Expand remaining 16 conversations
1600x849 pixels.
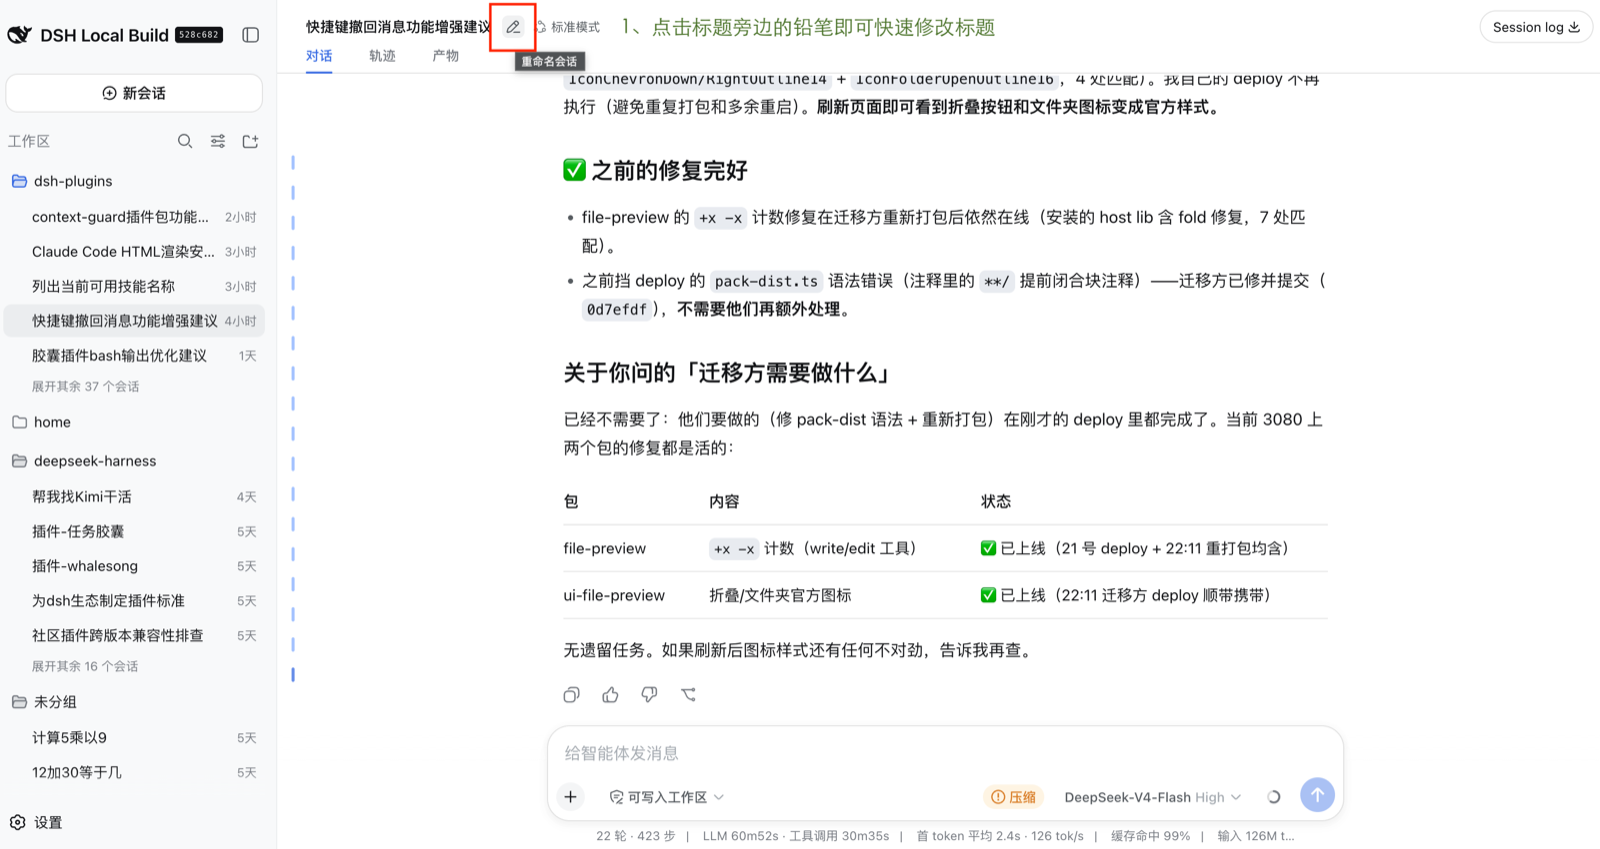[x=85, y=666]
